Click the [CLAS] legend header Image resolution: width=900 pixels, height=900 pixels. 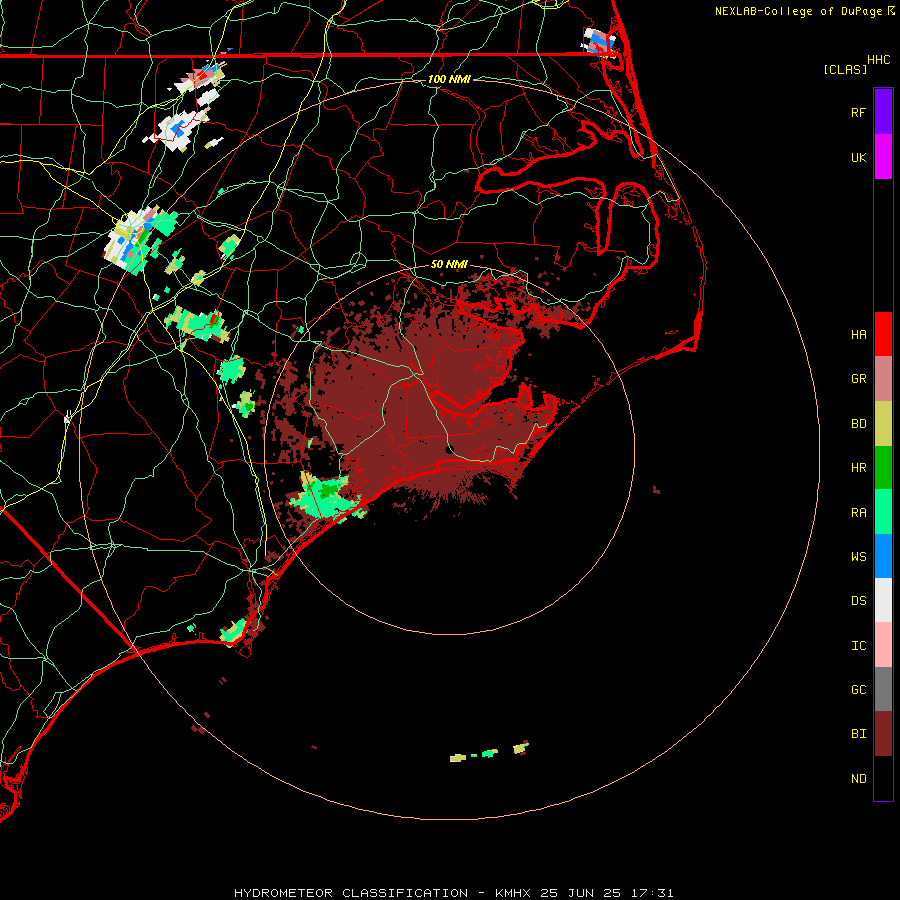pyautogui.click(x=845, y=69)
